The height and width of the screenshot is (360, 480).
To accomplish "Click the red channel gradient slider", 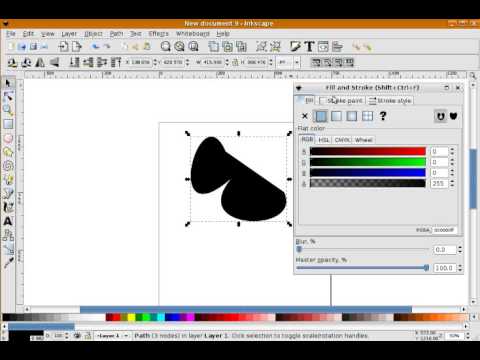I will click(368, 151).
